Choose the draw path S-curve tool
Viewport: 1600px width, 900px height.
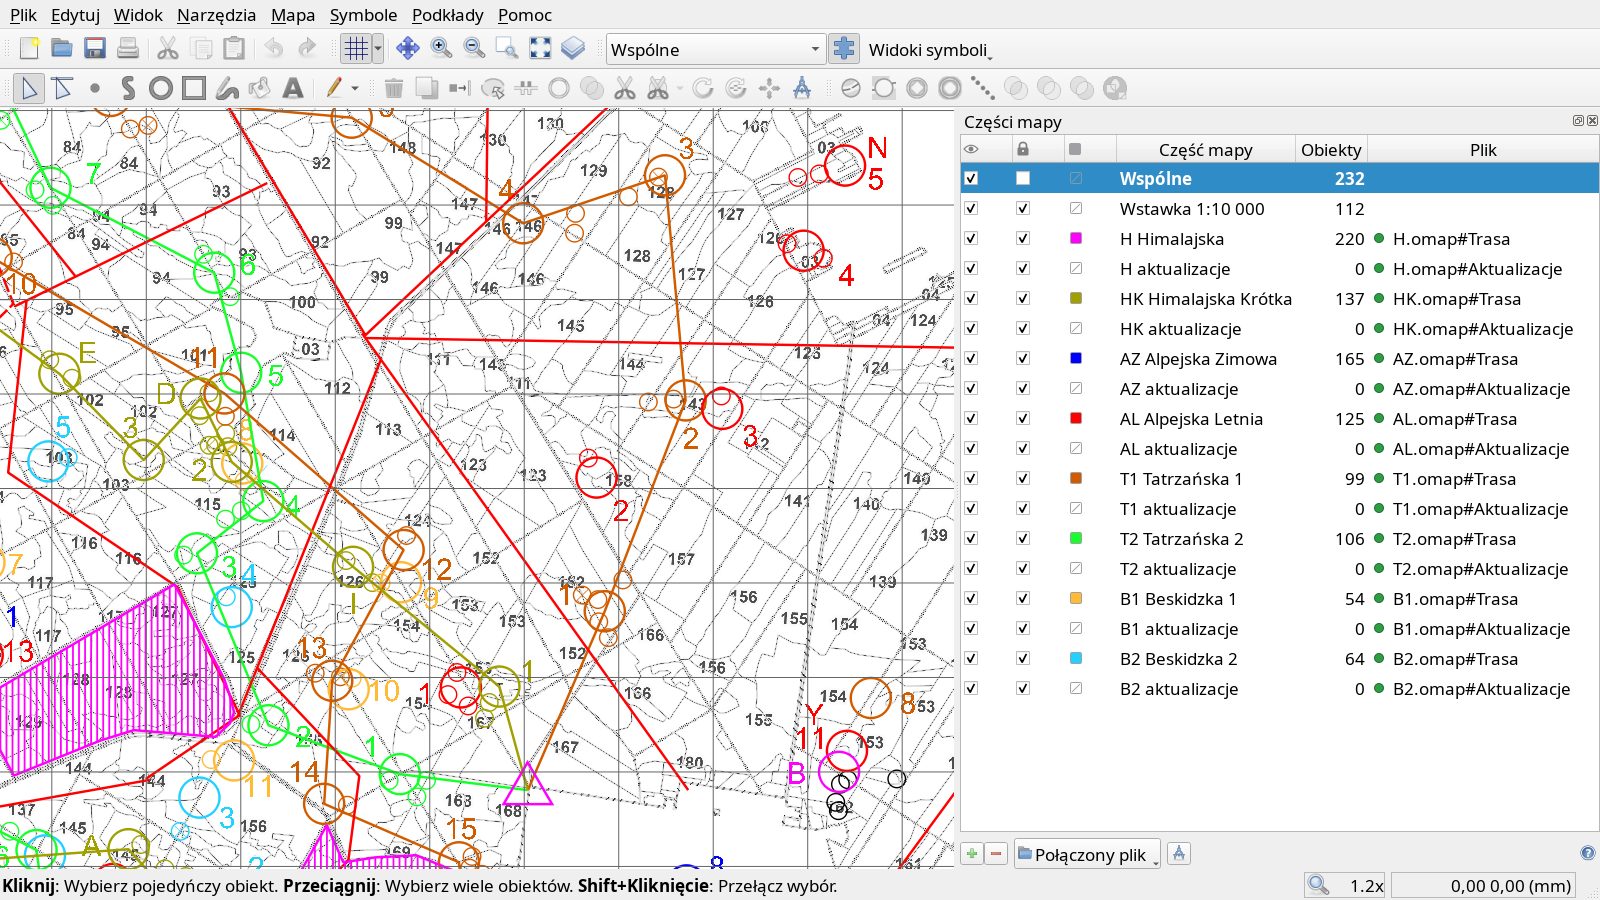tap(128, 88)
